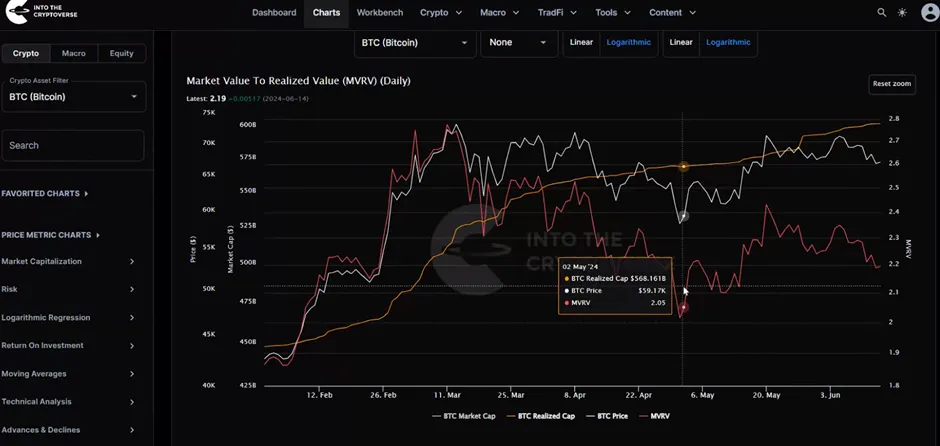Toggle BTC Market Cap legend series
940x446 pixels.
(x=463, y=415)
